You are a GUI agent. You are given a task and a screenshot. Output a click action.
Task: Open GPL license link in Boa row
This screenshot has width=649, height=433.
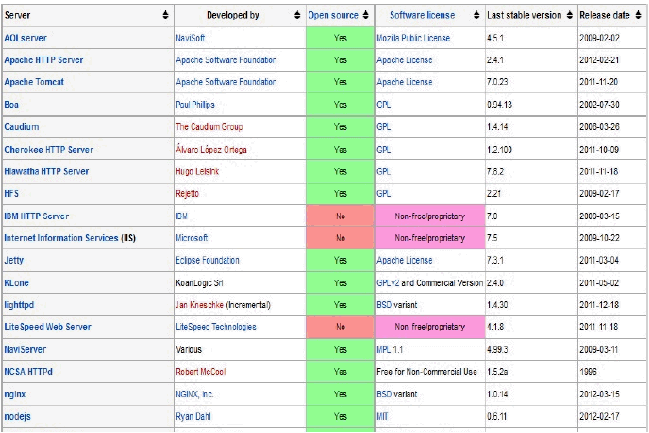tap(383, 105)
